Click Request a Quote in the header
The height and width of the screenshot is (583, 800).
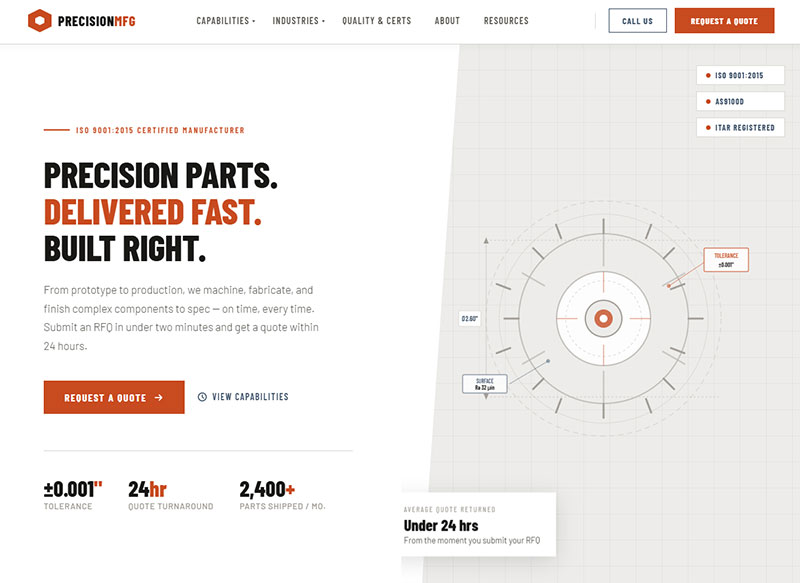[724, 21]
